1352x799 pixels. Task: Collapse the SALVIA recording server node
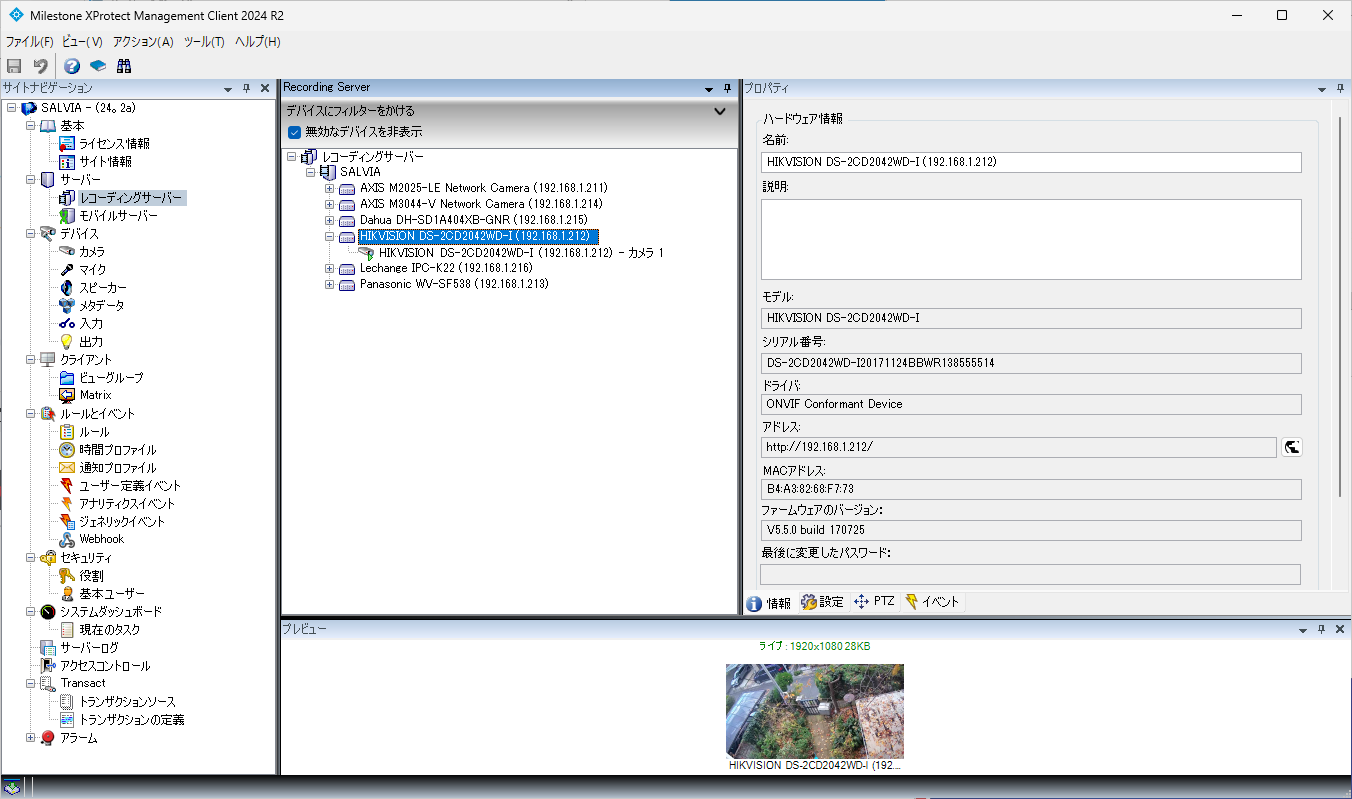pos(310,172)
